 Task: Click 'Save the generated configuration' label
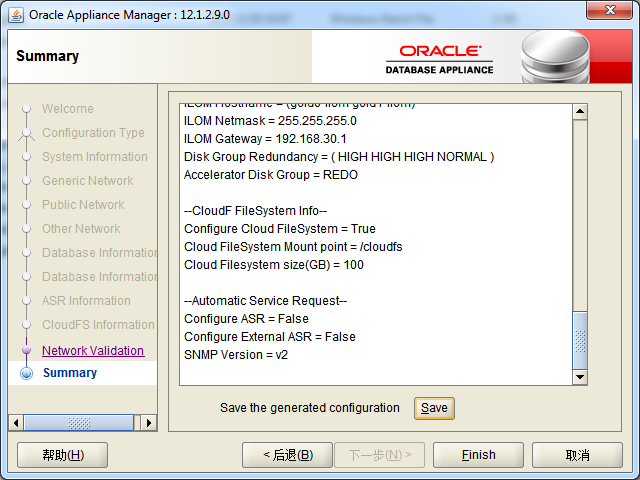click(x=310, y=408)
